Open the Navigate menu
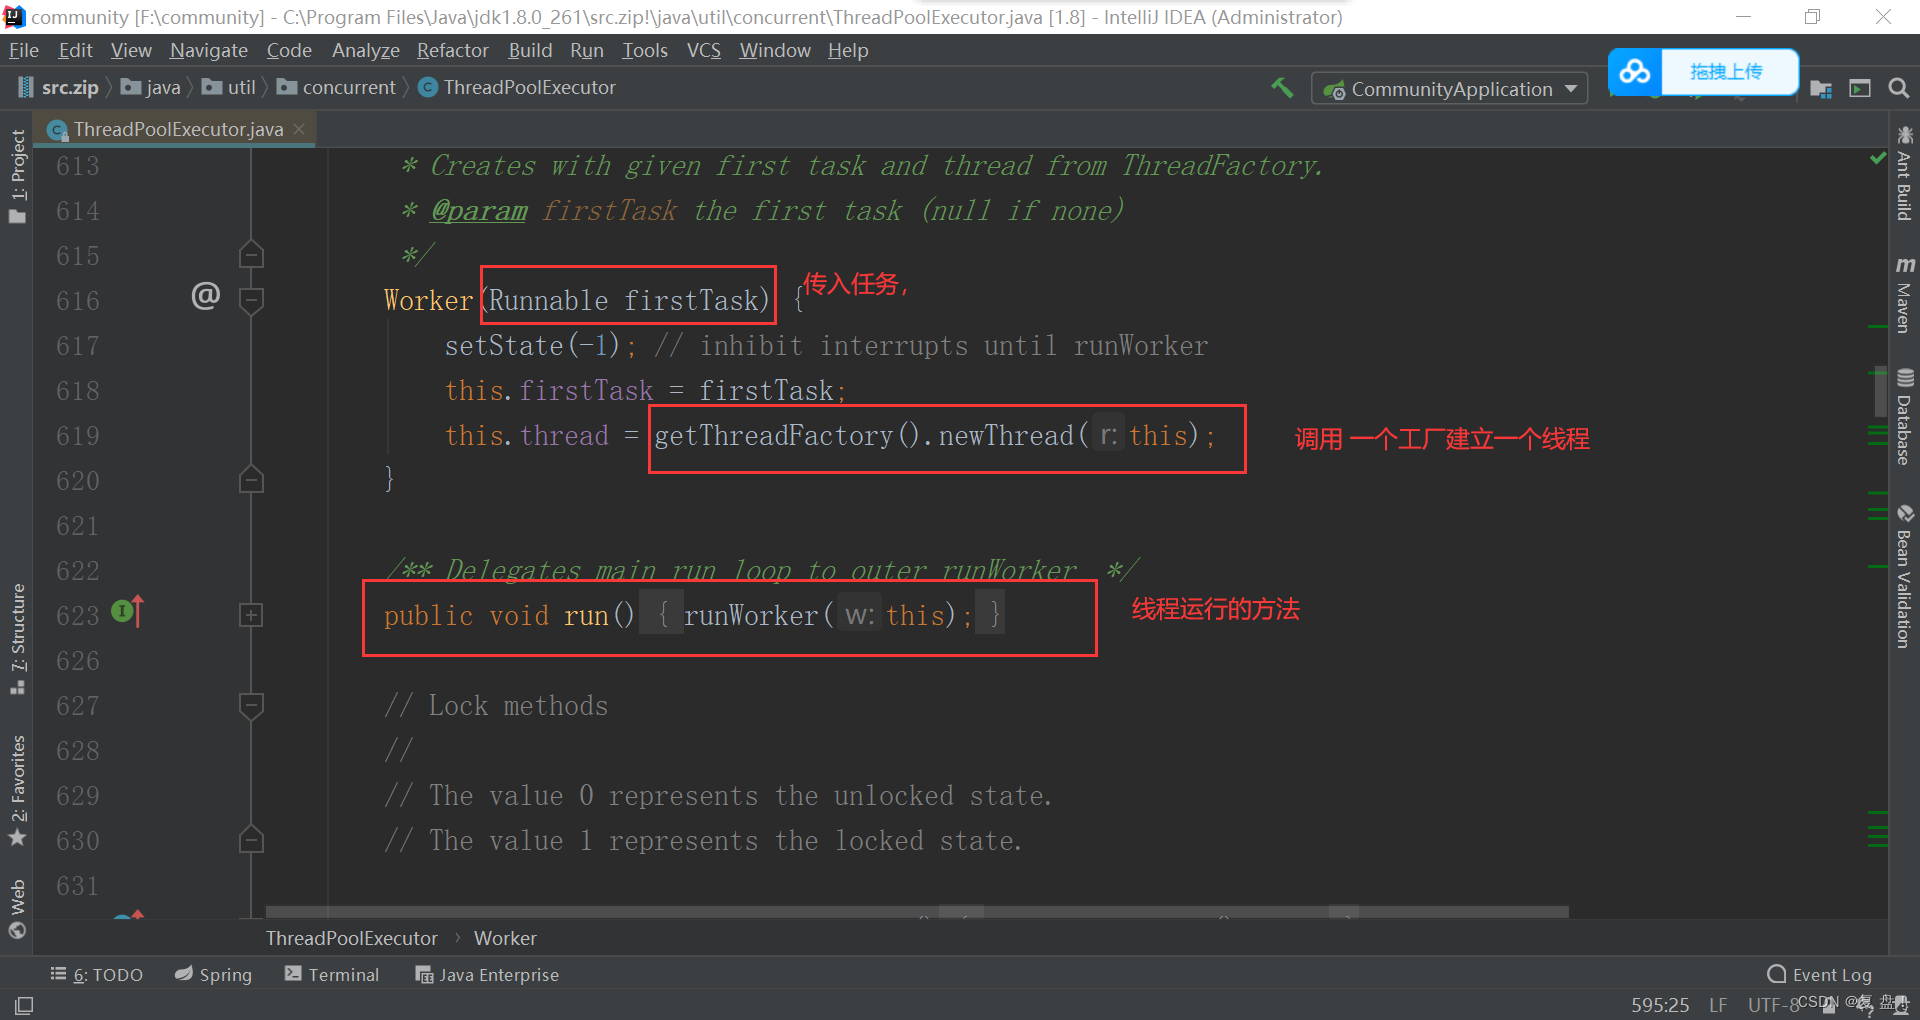Image resolution: width=1920 pixels, height=1020 pixels. pyautogui.click(x=209, y=50)
